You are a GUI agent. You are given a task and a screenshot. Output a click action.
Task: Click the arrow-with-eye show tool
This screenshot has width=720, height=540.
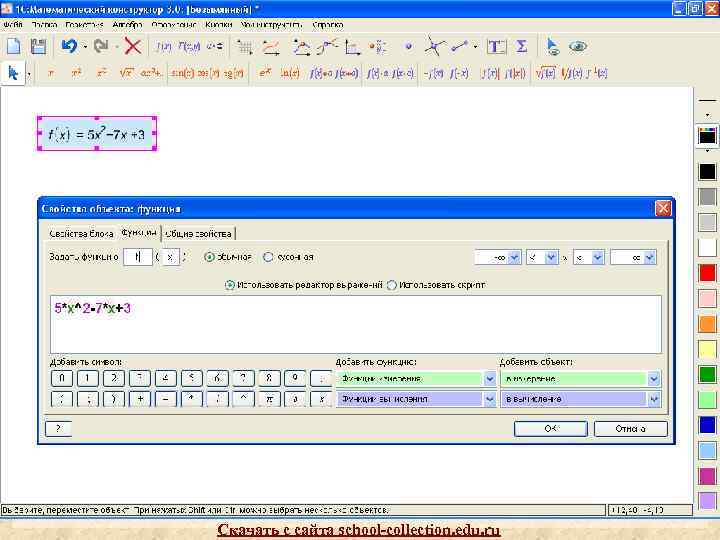(552, 47)
